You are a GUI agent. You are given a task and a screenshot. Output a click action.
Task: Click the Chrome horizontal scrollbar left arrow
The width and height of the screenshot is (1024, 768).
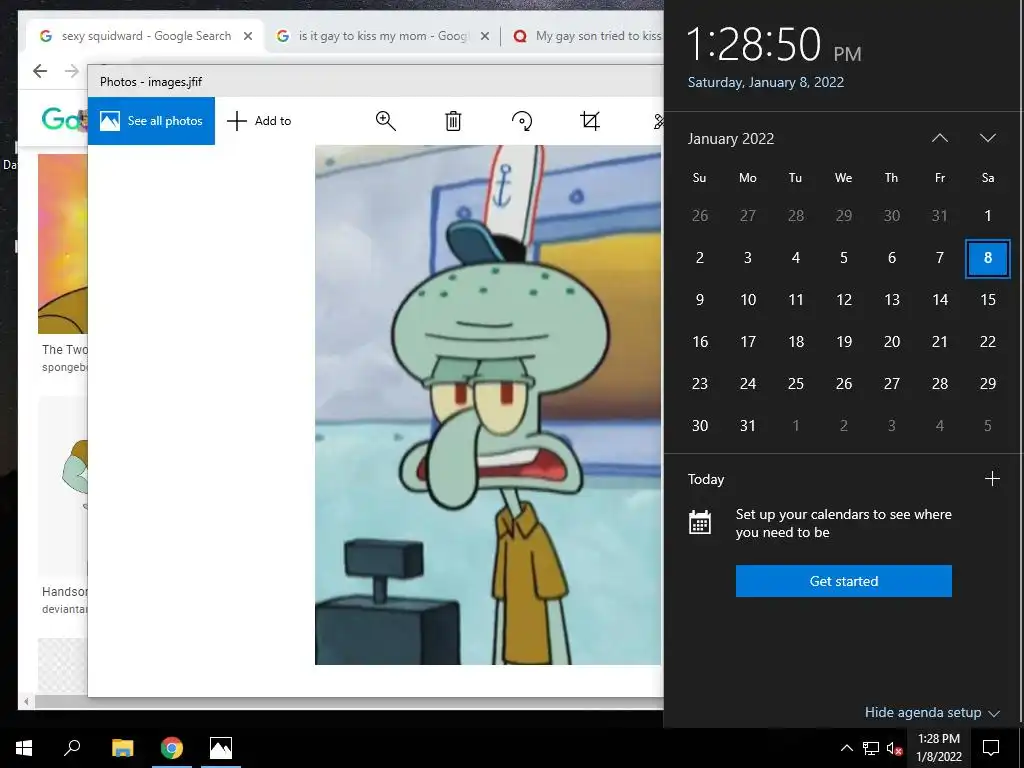click(26, 702)
